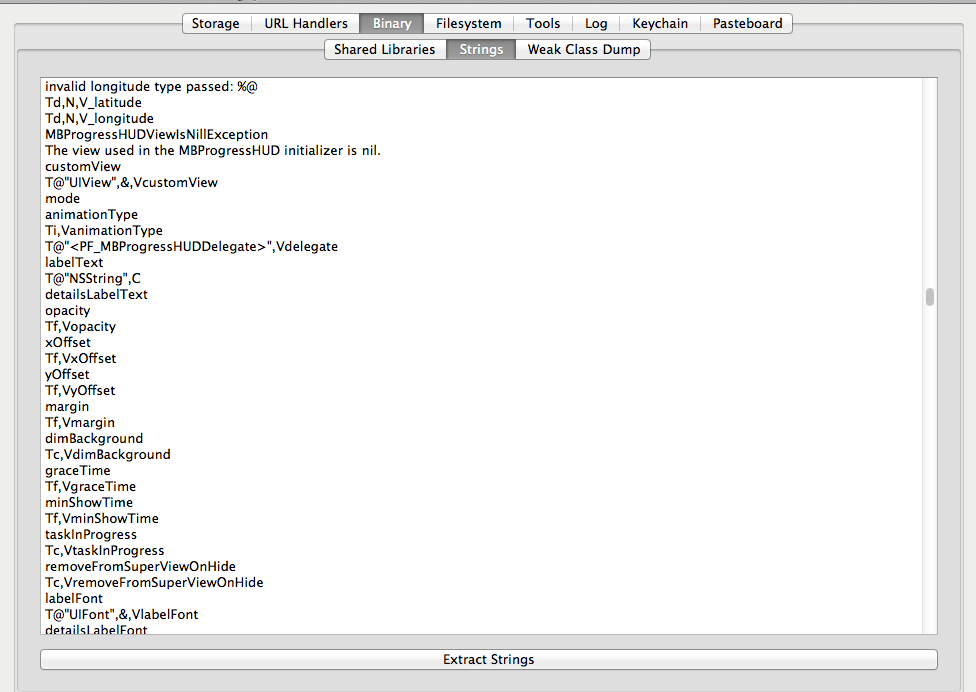Open the URL Handlers tab
This screenshot has width=976, height=692.
click(306, 23)
